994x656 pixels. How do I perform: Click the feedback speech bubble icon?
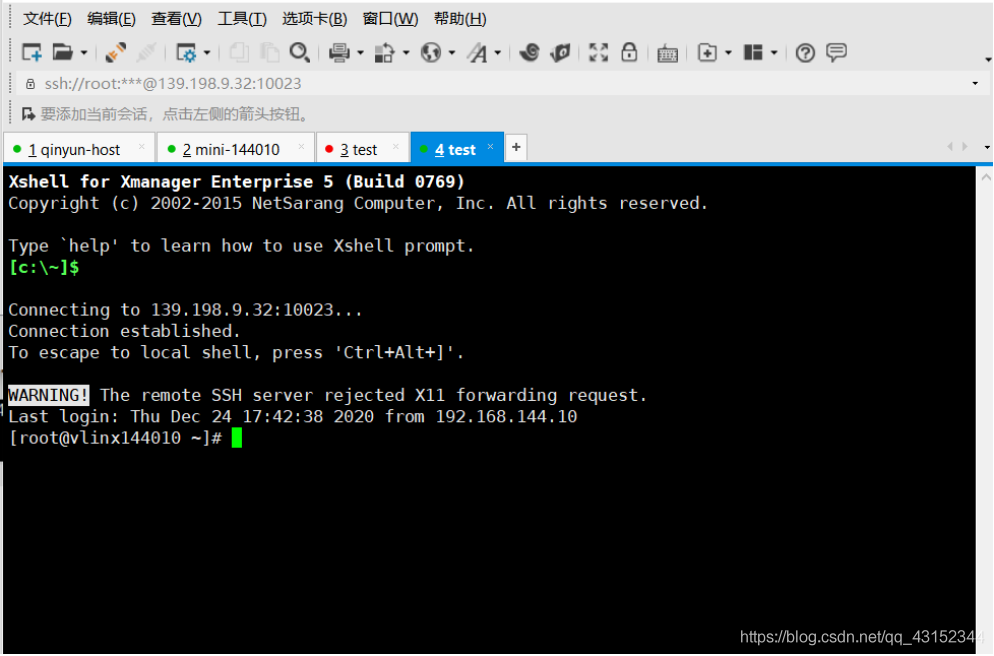[x=837, y=52]
